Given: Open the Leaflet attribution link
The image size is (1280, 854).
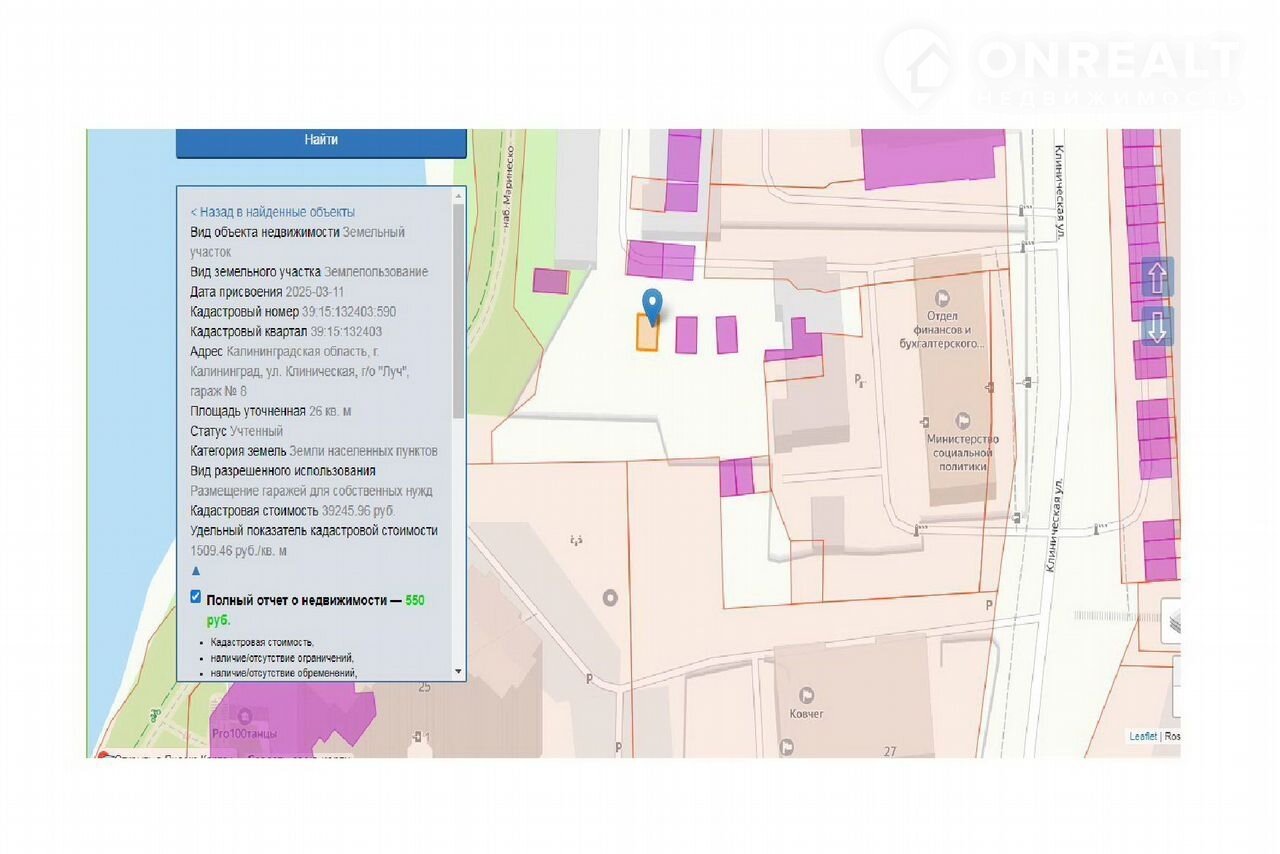Looking at the screenshot, I should click(x=1143, y=736).
